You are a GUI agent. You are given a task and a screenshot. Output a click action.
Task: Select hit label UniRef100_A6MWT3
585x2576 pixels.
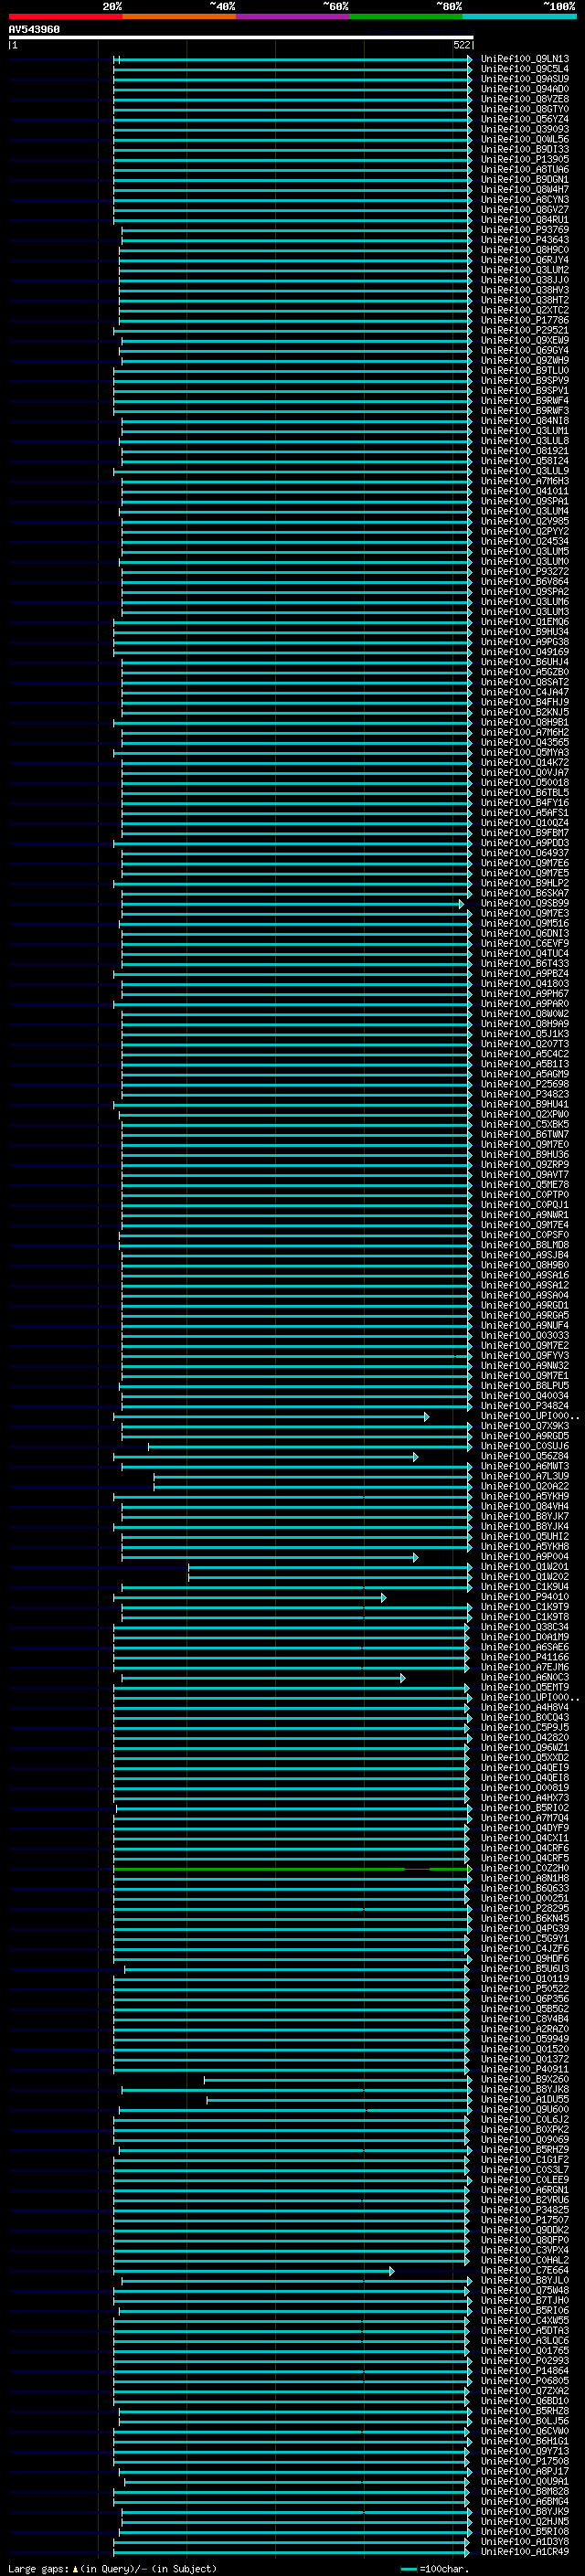pos(525,1466)
